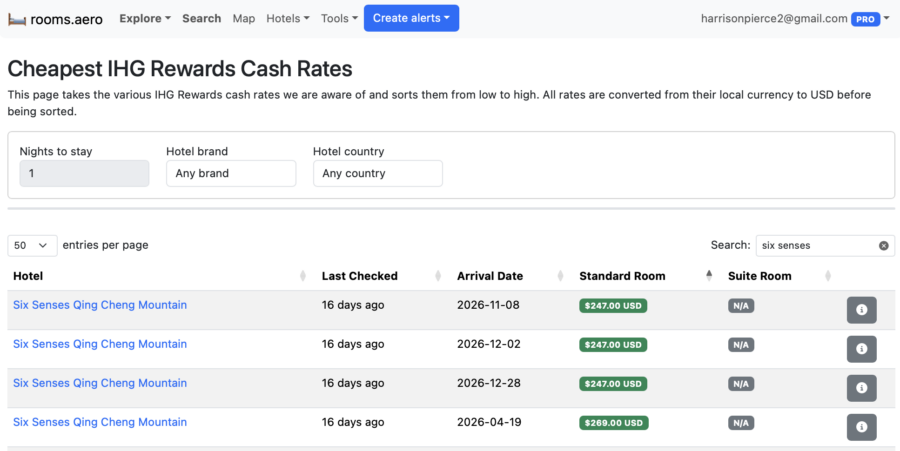This screenshot has width=900, height=451.
Task: Open info for the 2026-12-02 row
Action: [862, 349]
